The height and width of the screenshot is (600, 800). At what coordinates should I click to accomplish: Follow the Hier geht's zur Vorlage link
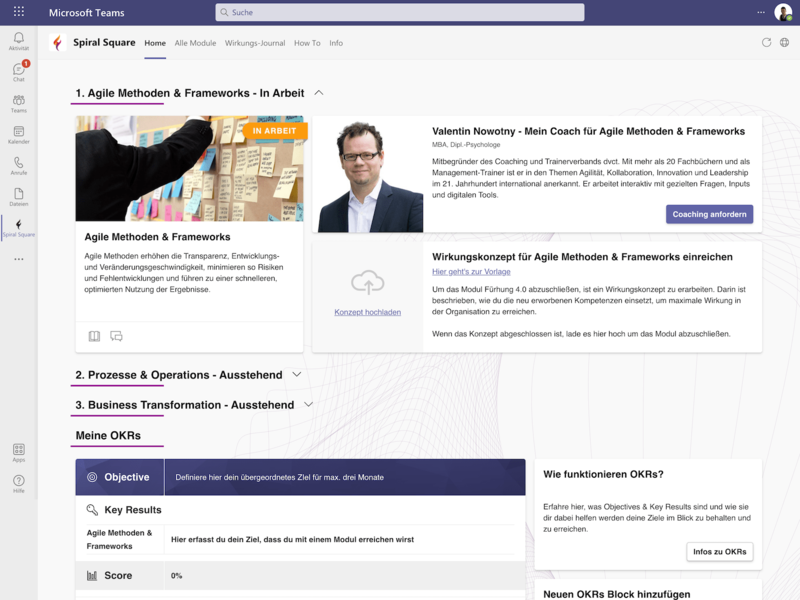tap(471, 272)
